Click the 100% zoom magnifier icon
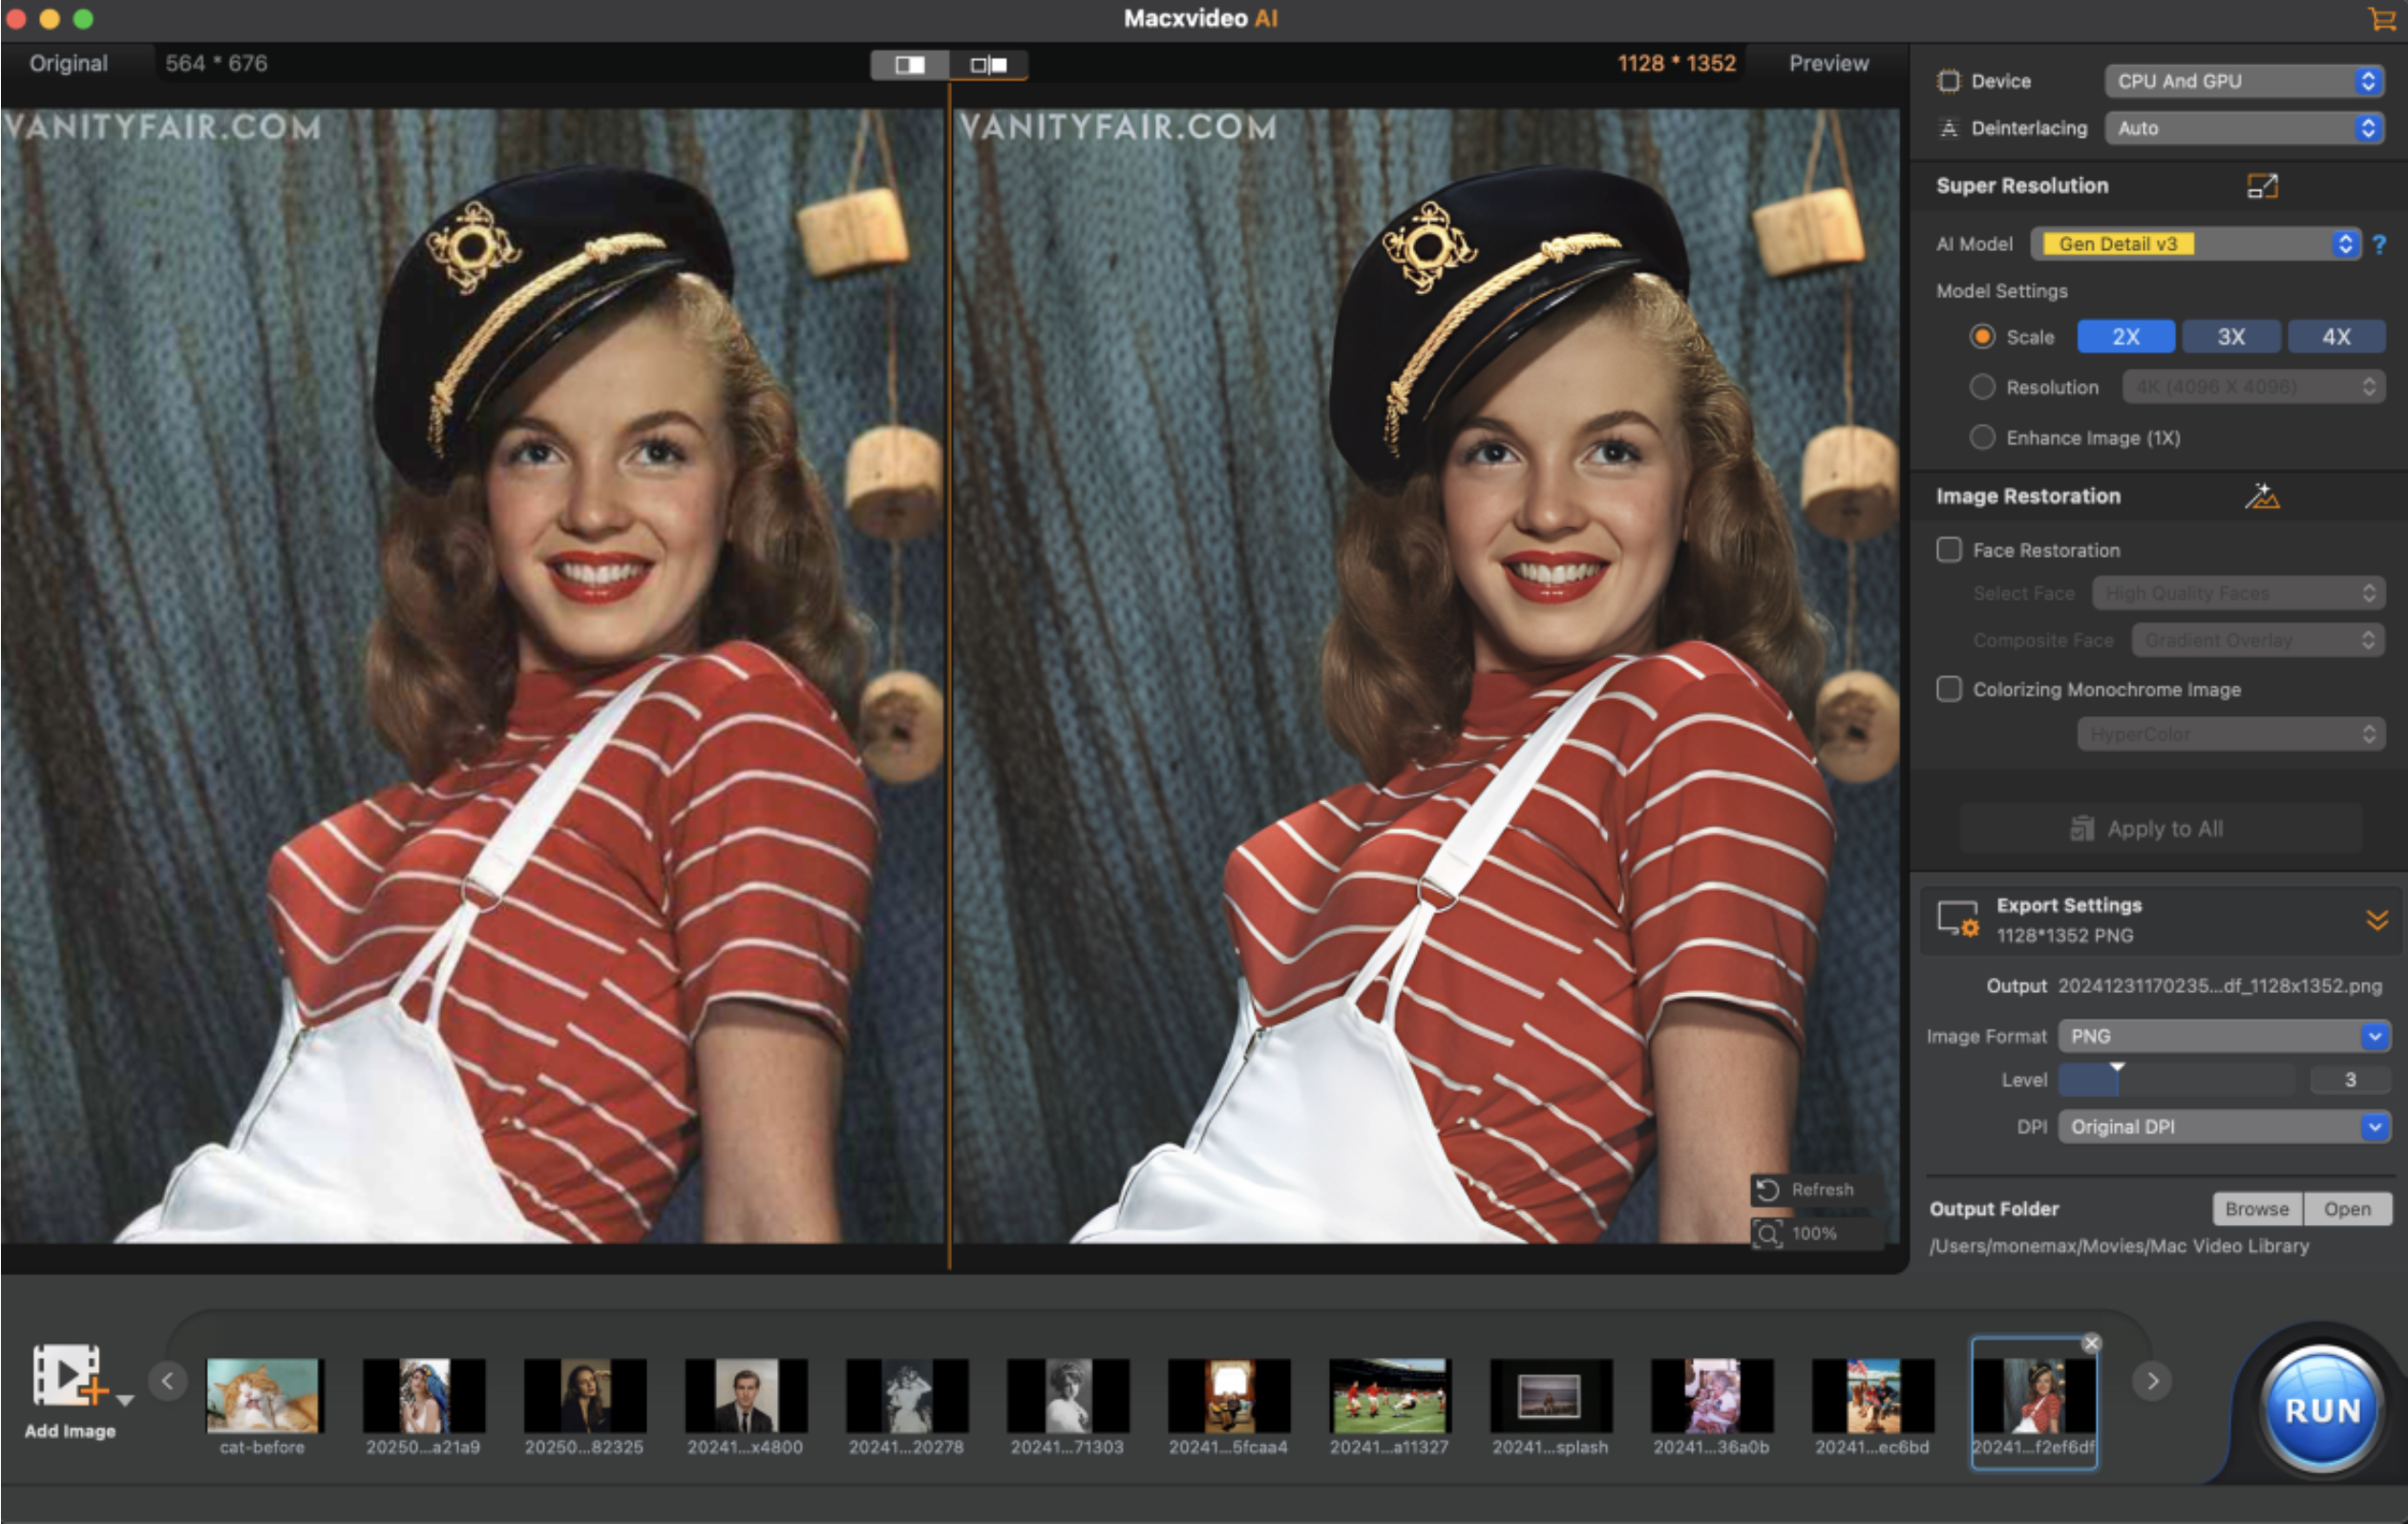The image size is (2408, 1524). (1768, 1233)
